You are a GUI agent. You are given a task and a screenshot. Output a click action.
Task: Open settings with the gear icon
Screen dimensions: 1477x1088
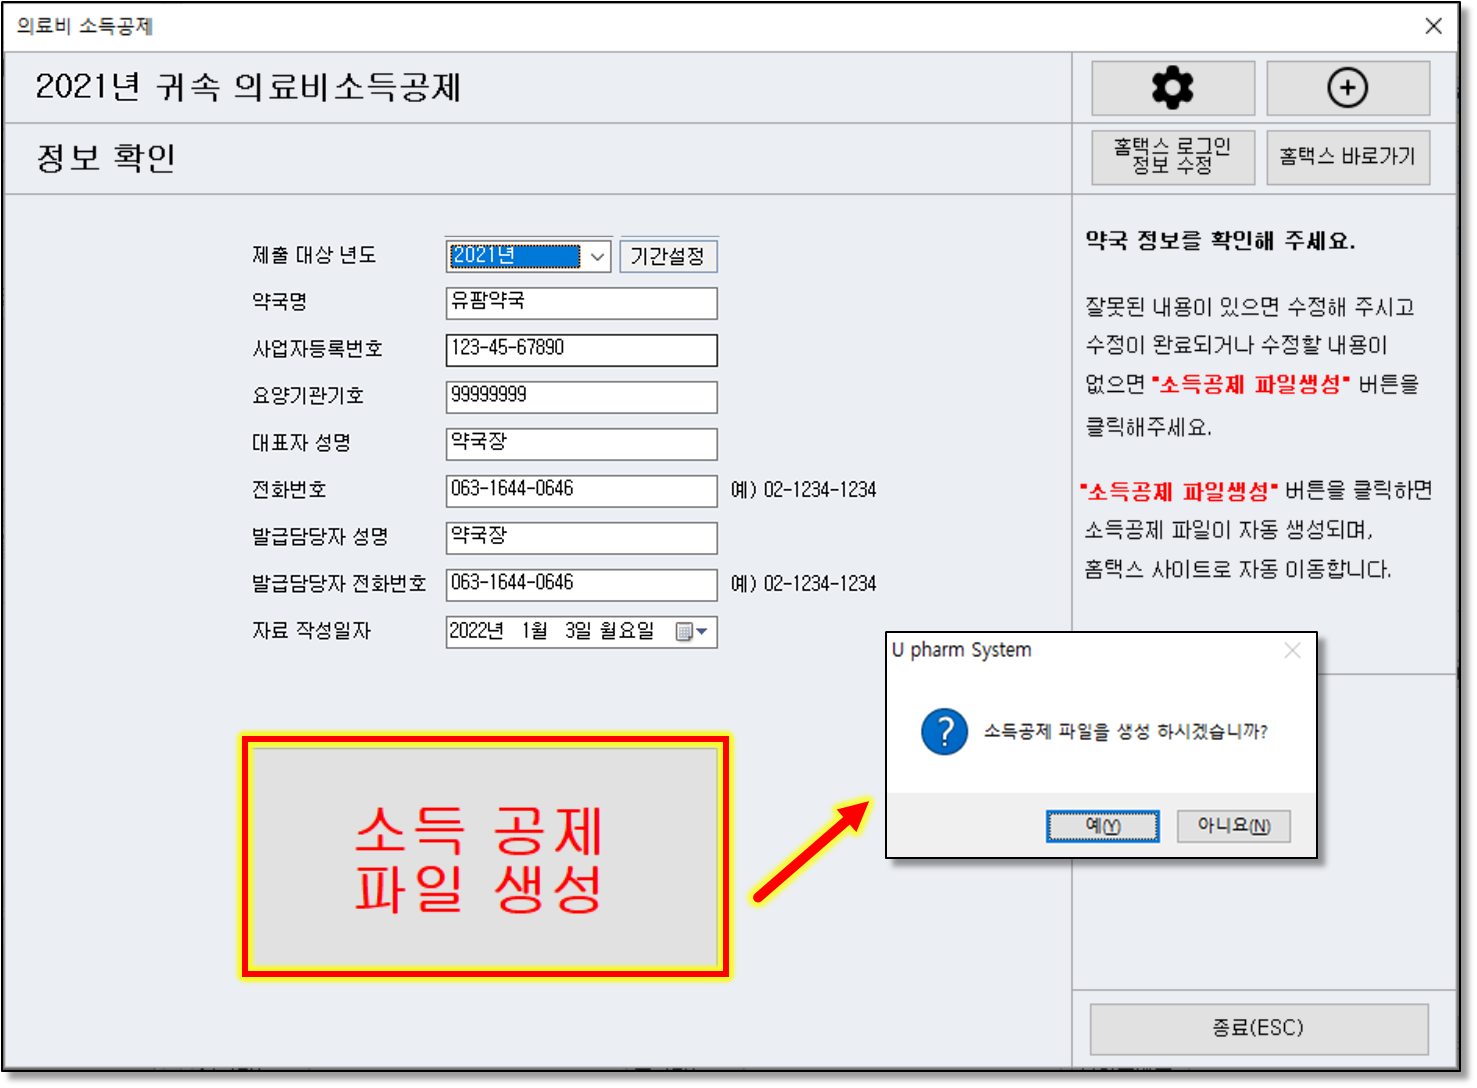click(1172, 88)
